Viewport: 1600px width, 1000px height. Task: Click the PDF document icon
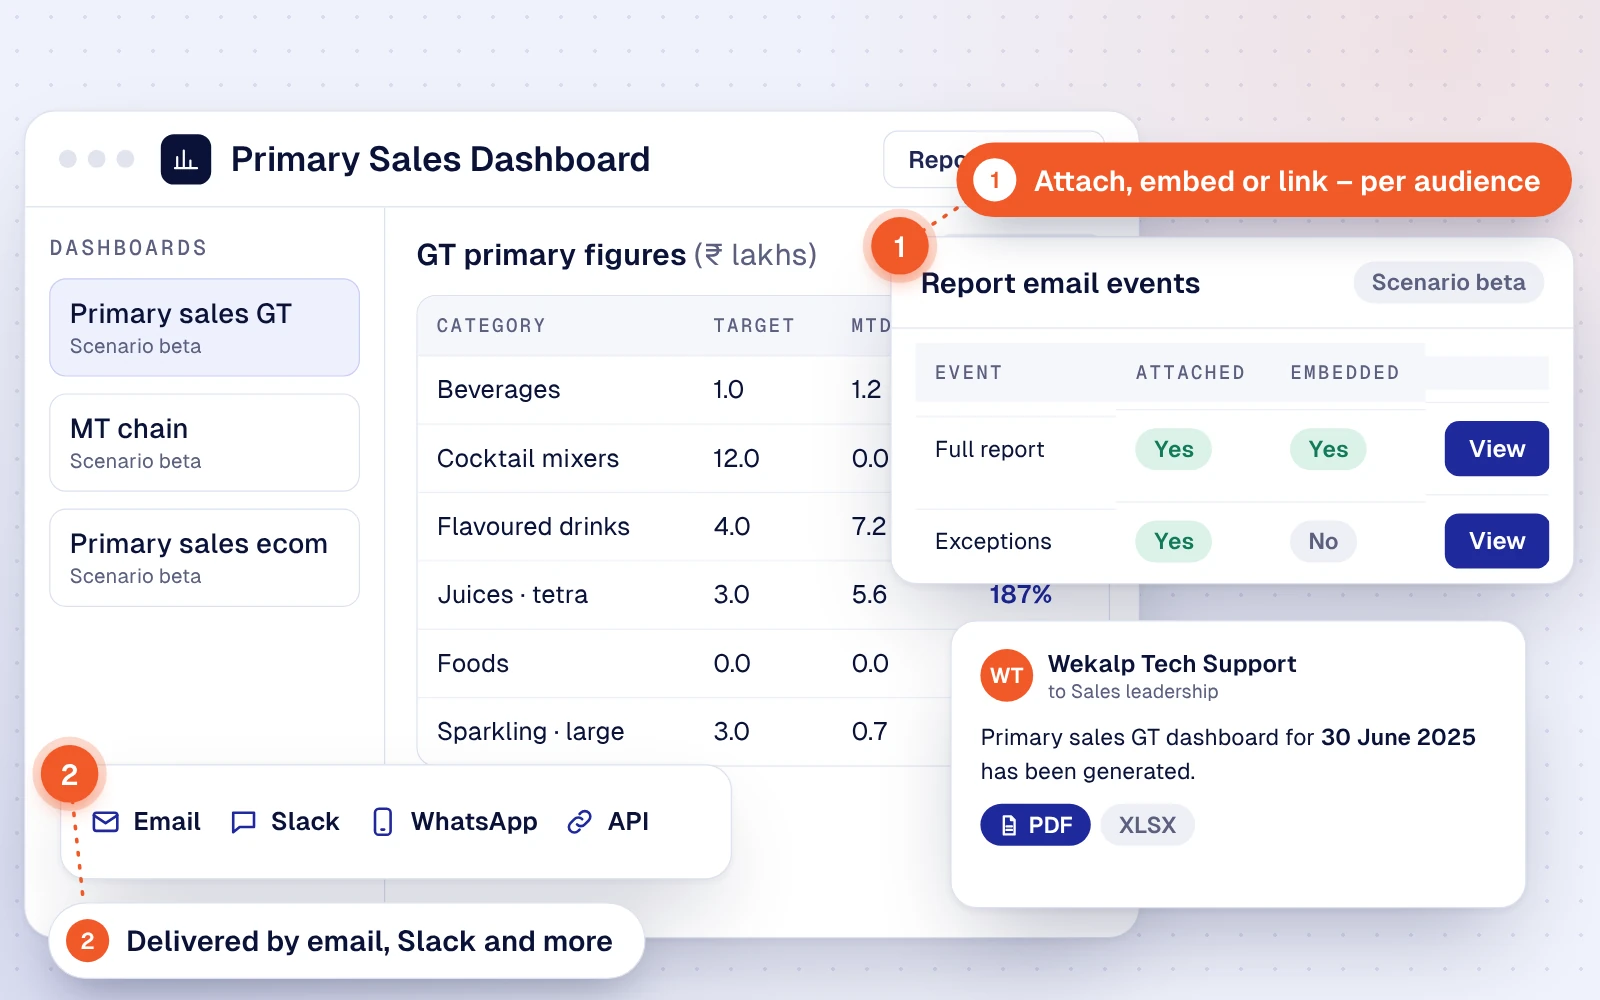1009,826
